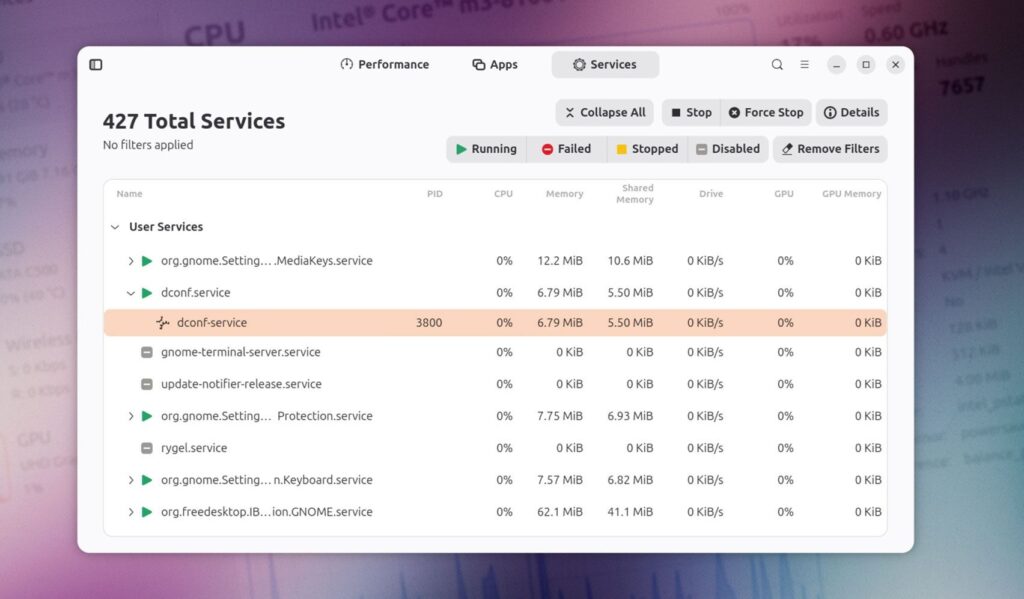
Task: Click disabled icon next to gnome-terminal-server.service
Action: [147, 352]
